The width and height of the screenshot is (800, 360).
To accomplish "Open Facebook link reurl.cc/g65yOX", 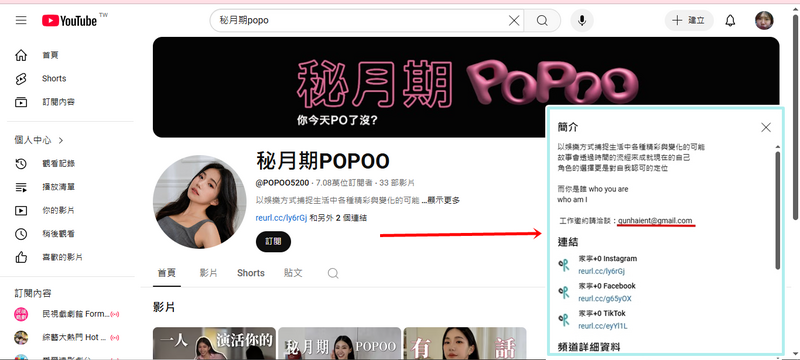I will (605, 299).
